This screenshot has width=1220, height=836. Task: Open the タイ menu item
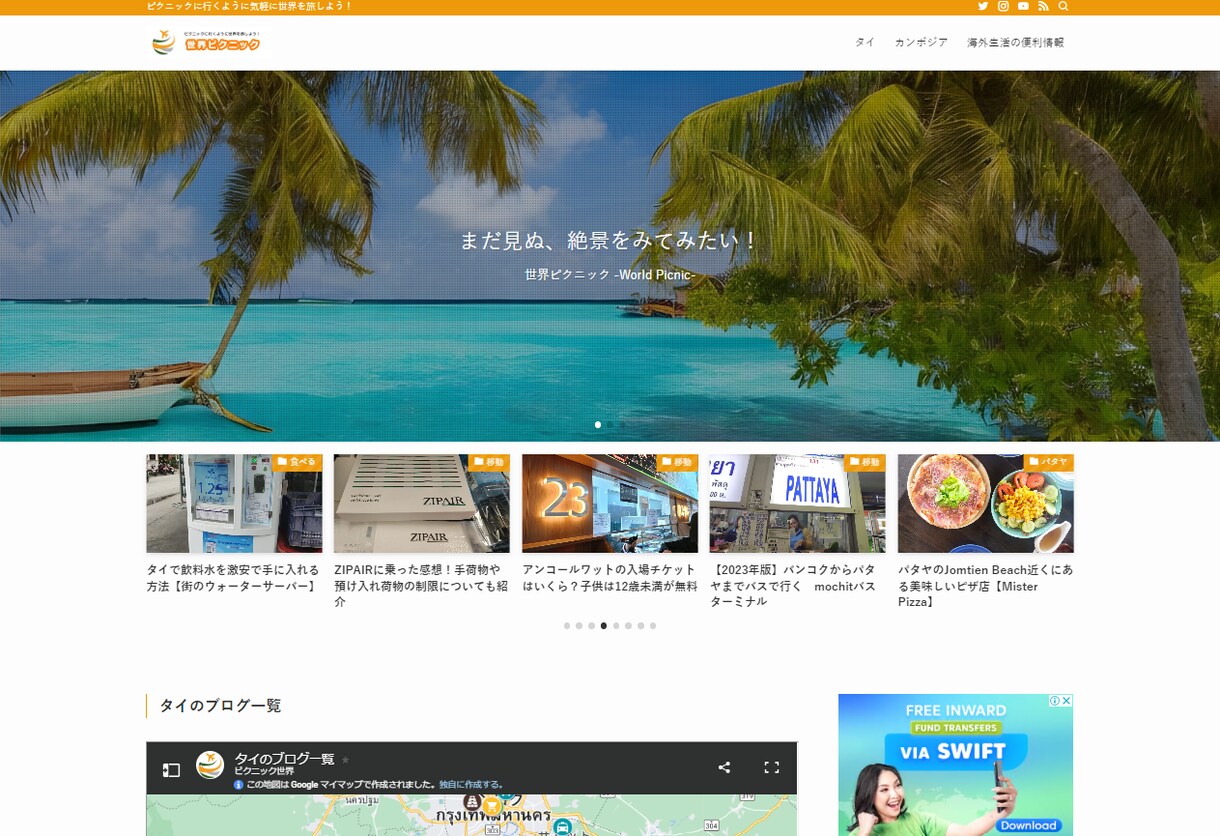[x=864, y=42]
